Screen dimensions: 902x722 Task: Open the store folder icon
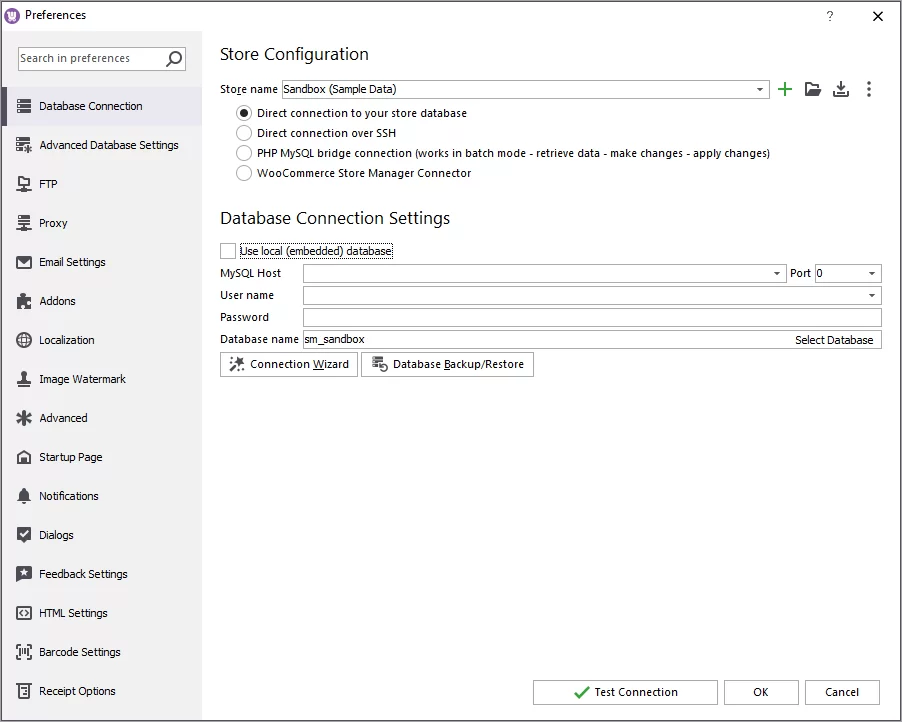813,89
